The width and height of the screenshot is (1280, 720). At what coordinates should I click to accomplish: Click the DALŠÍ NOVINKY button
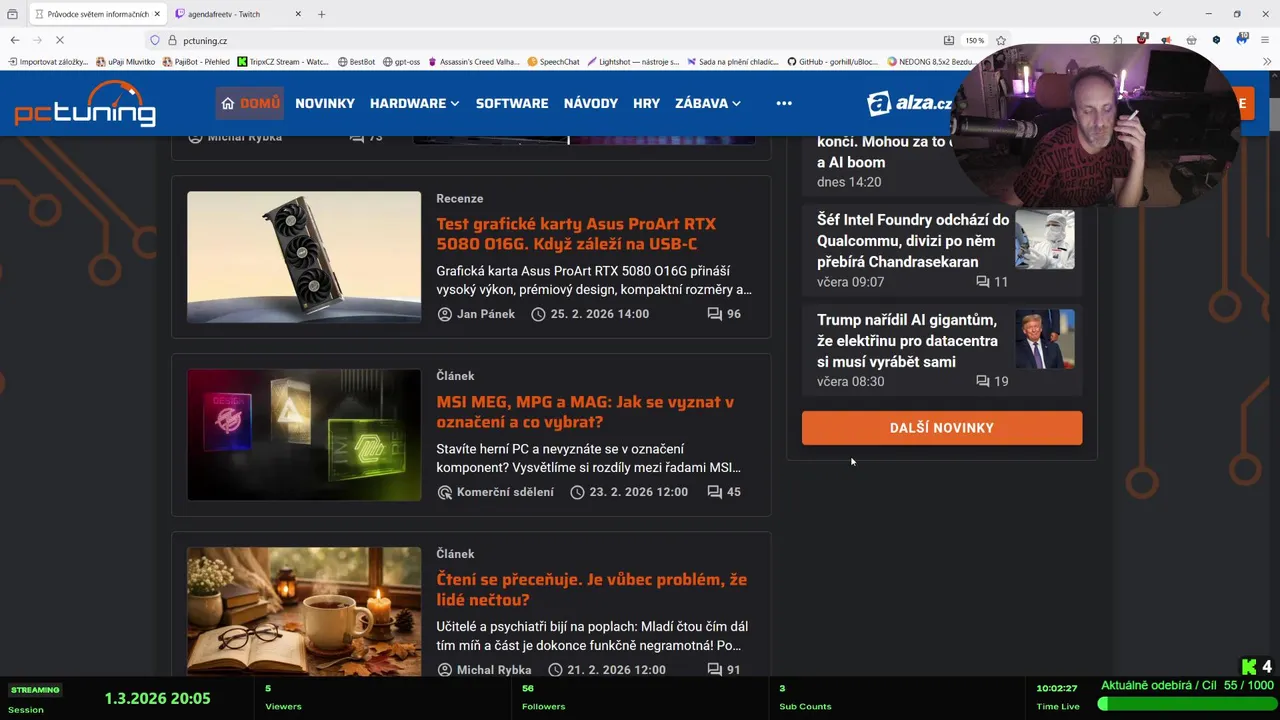(942, 428)
